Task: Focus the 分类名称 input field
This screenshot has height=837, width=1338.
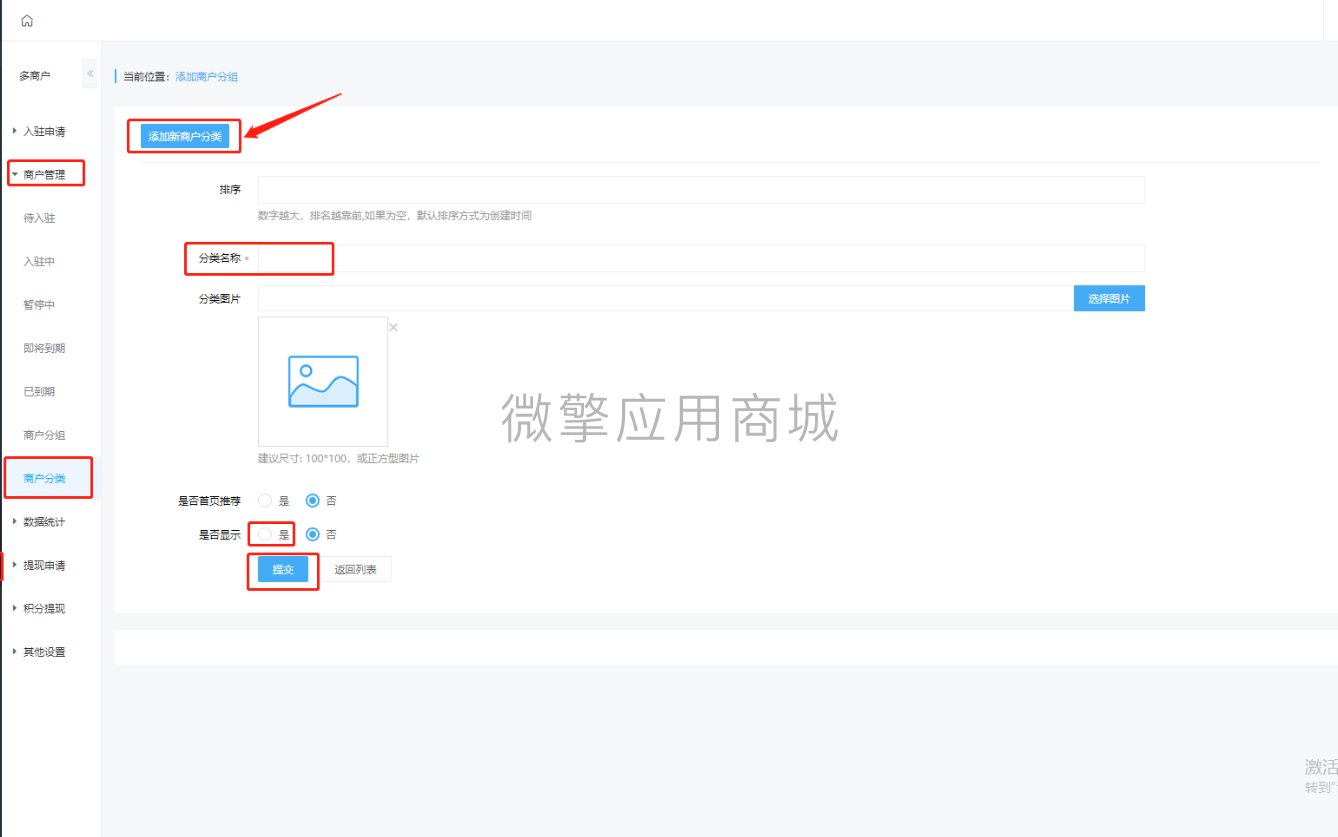Action: click(x=701, y=258)
